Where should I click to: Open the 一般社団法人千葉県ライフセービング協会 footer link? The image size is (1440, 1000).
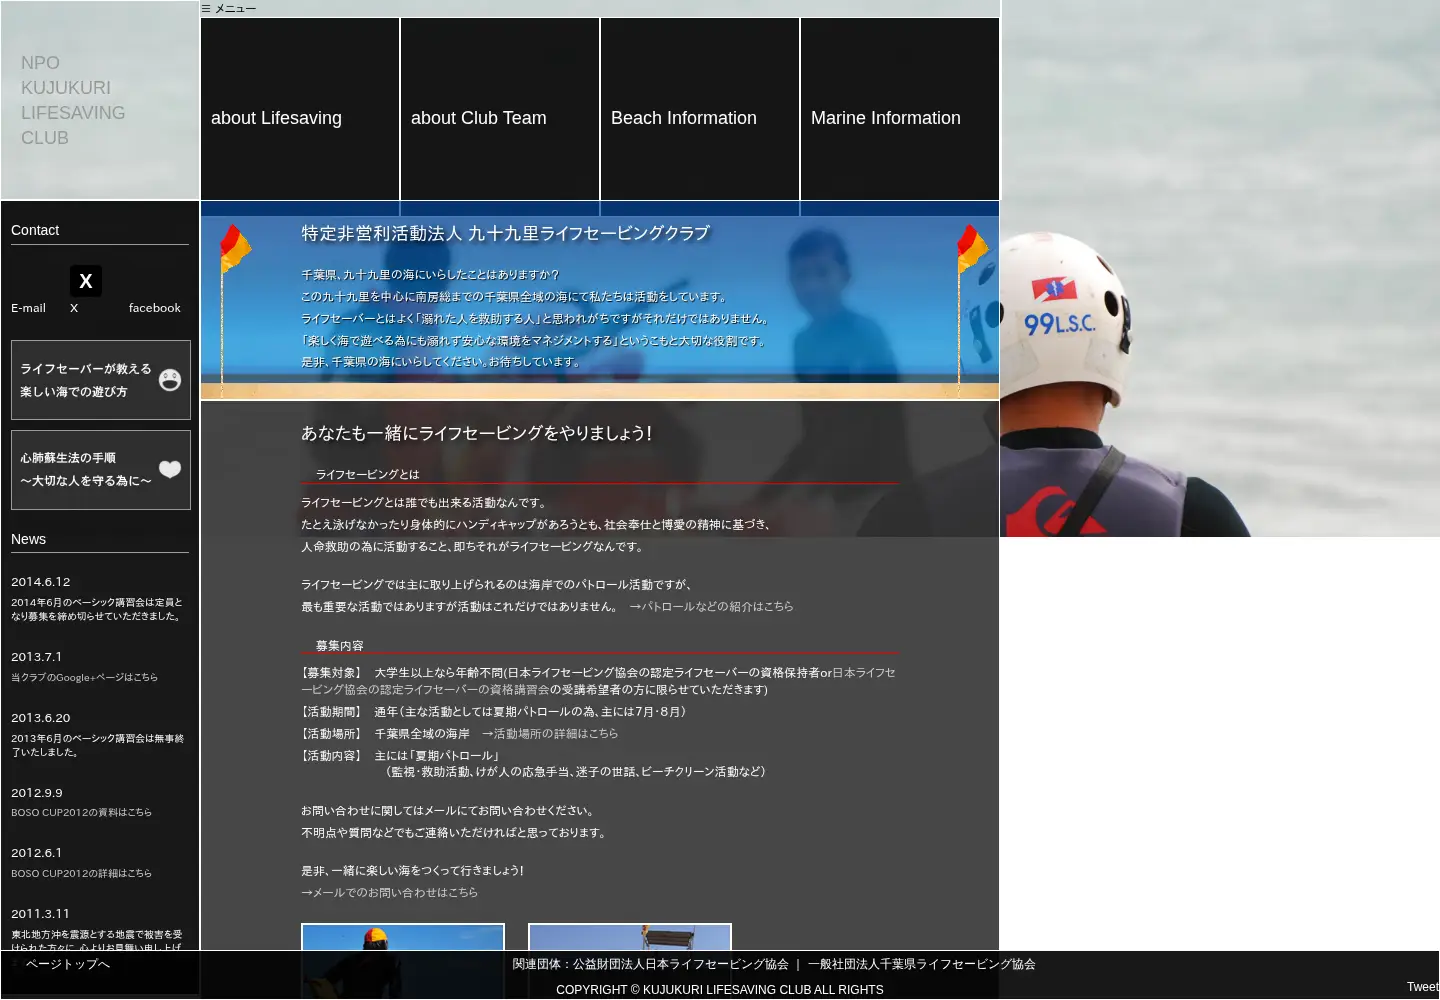coord(922,964)
